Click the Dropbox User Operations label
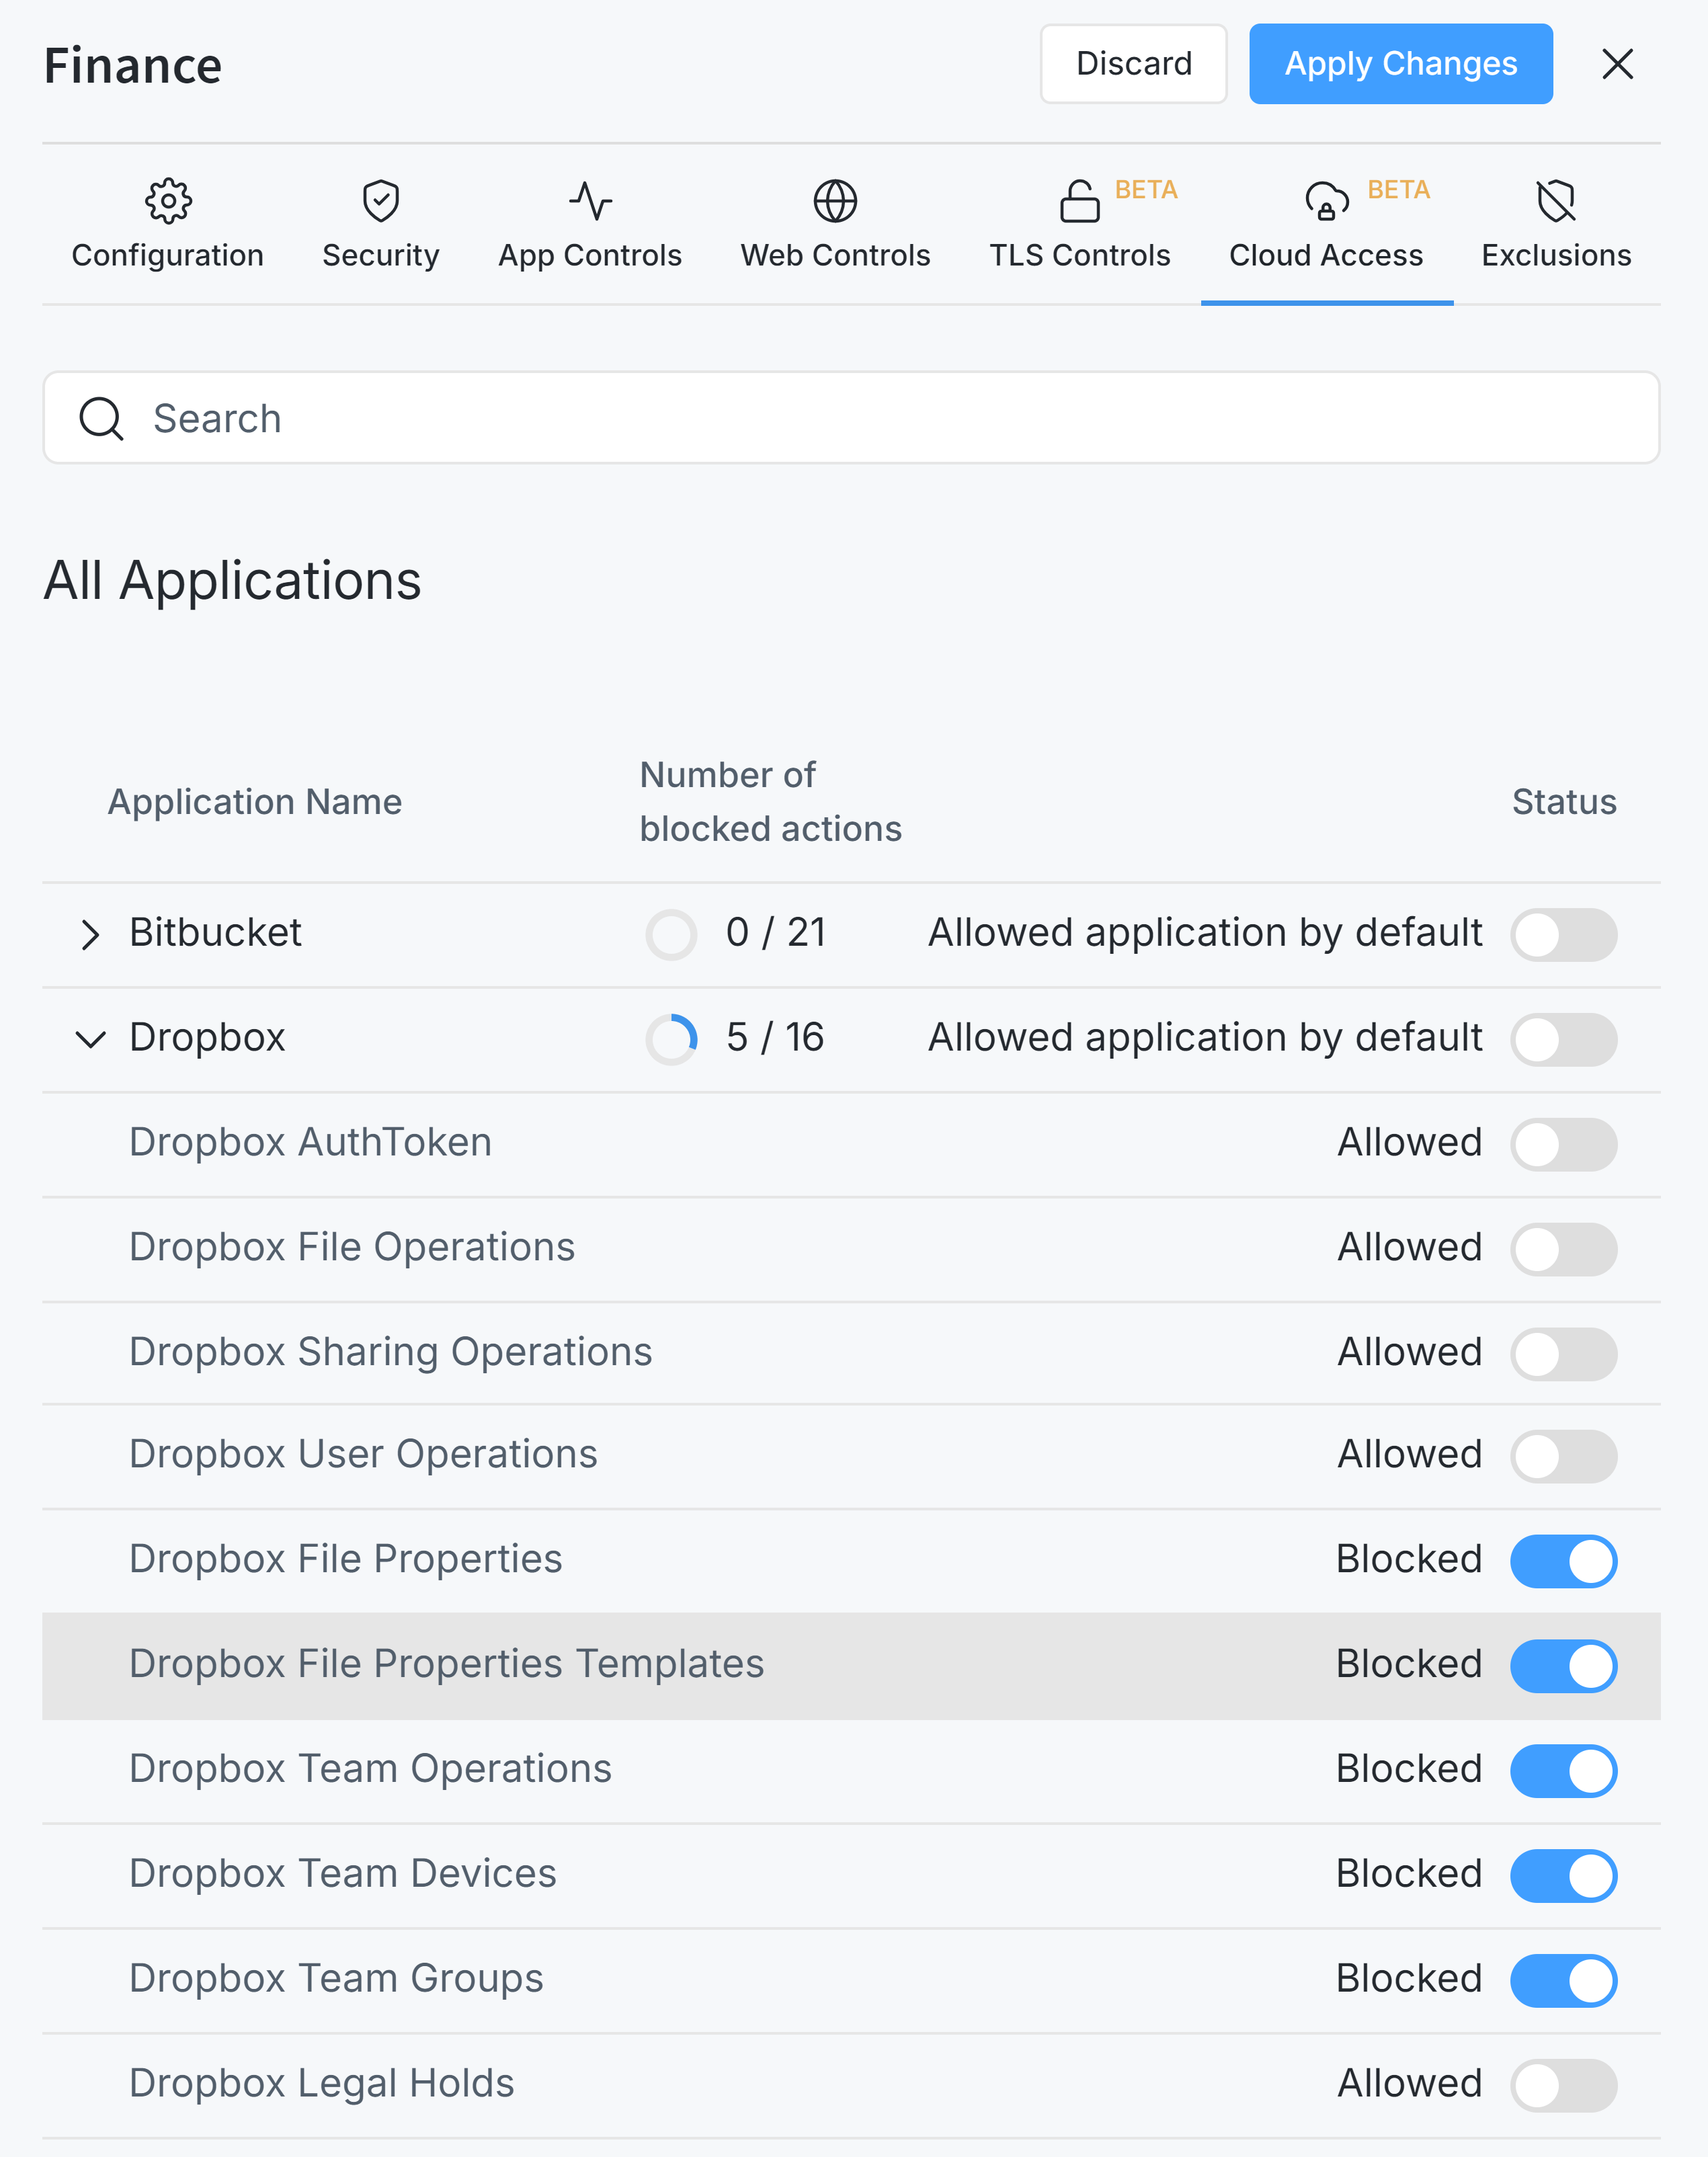The image size is (1708, 2157). tap(363, 1455)
